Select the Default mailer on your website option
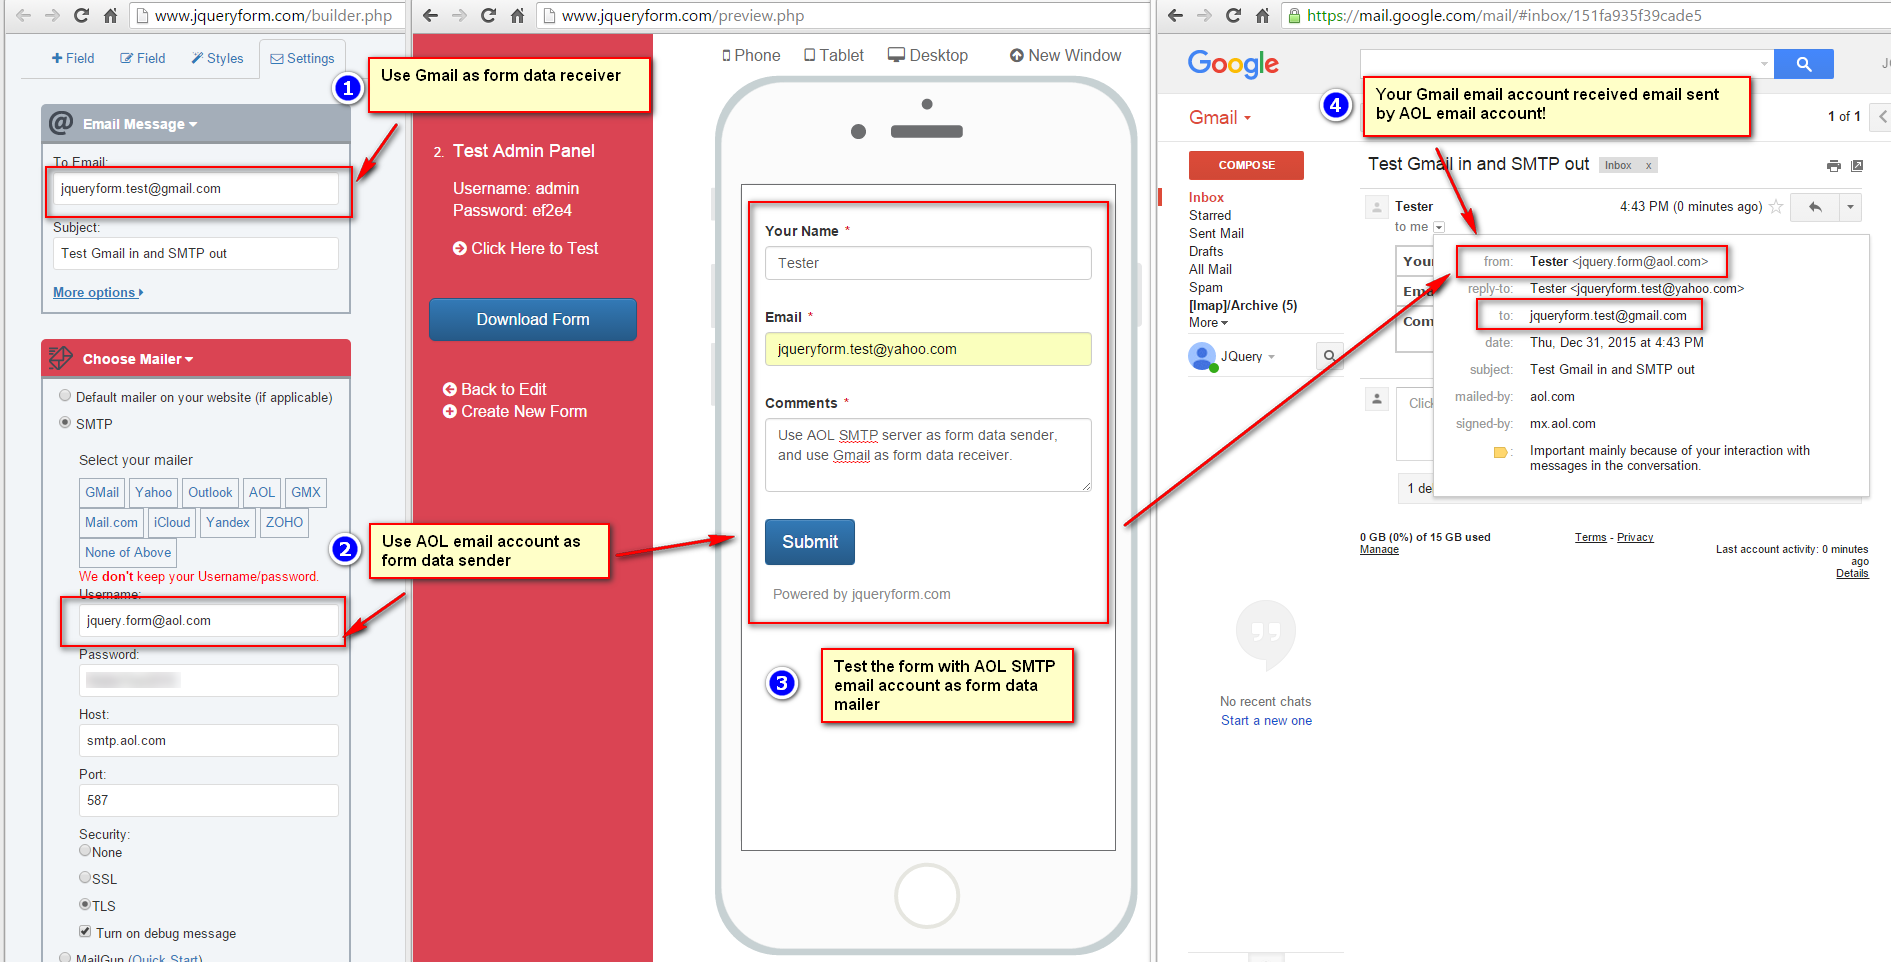 pos(65,396)
